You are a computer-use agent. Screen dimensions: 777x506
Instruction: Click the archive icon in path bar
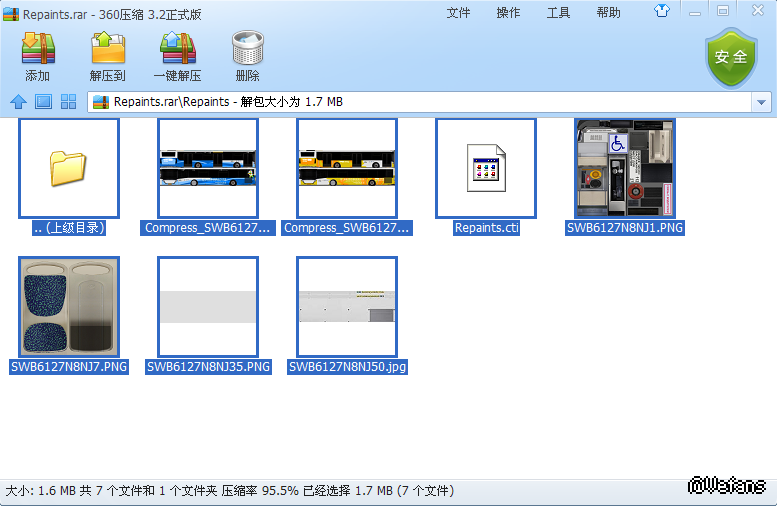tap(101, 102)
